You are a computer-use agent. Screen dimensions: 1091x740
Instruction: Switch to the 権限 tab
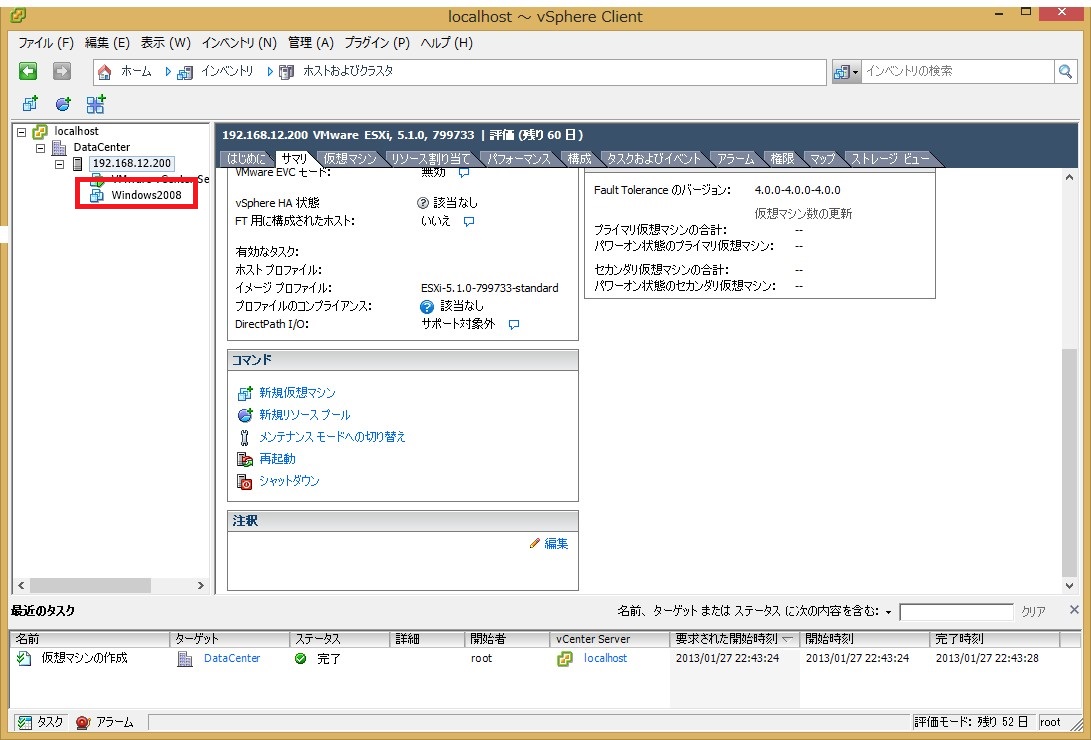(782, 159)
